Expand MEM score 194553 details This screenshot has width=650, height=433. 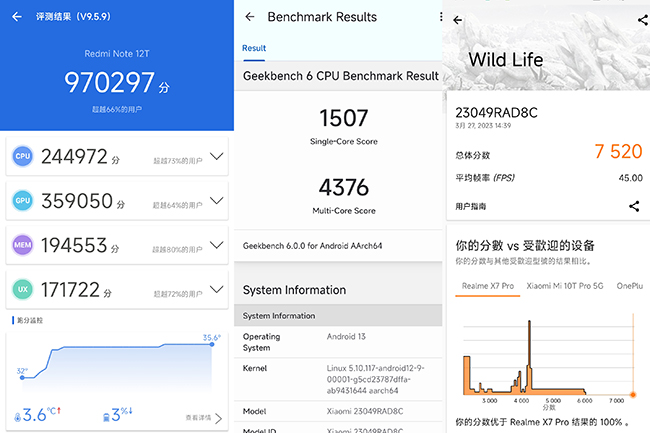(x=216, y=245)
